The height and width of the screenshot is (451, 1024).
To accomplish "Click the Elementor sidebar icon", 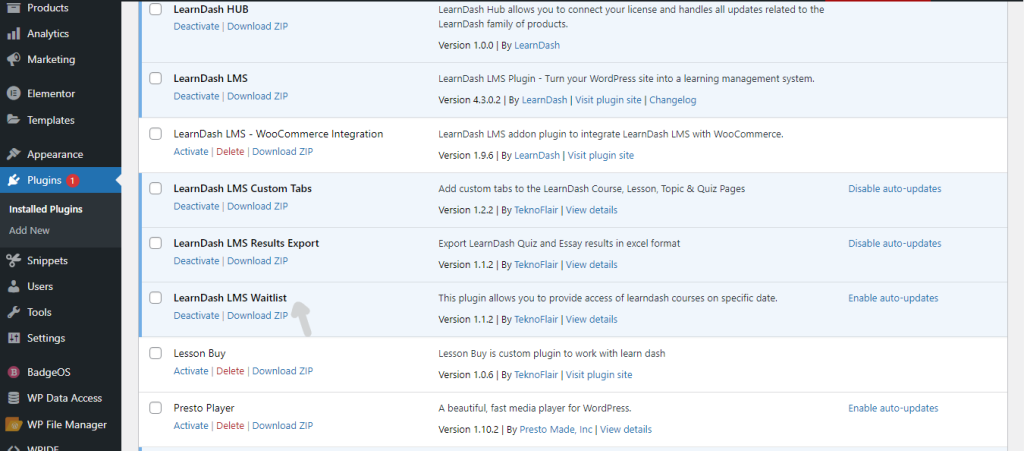I will (13, 93).
